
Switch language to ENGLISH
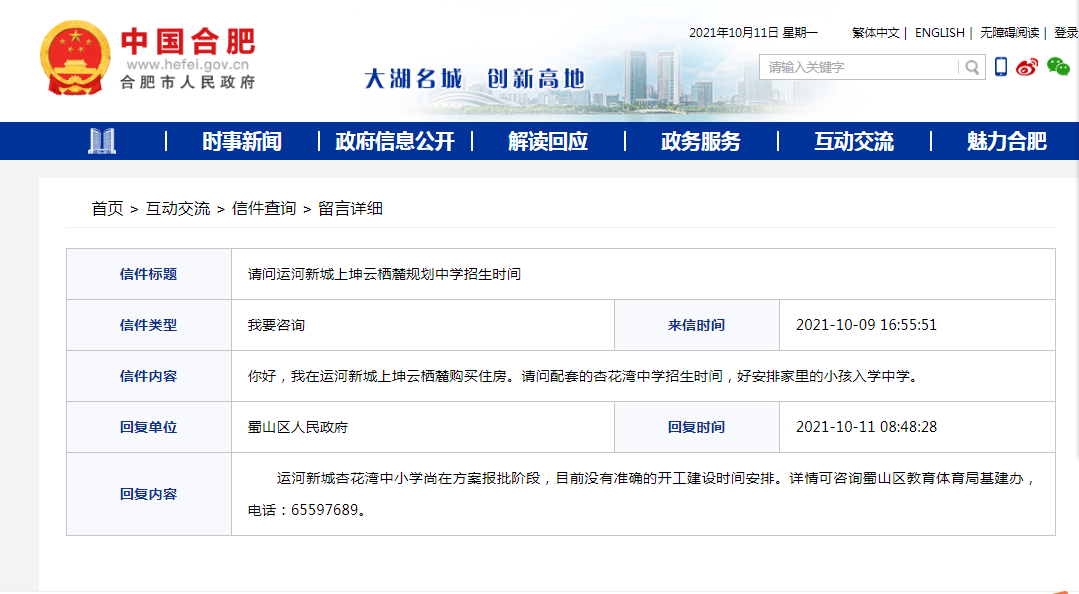click(938, 32)
